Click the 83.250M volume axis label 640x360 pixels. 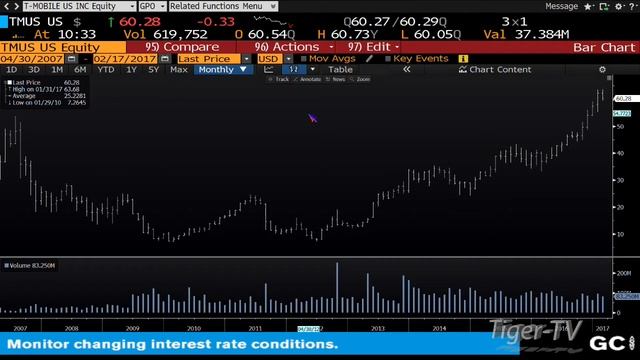627,296
